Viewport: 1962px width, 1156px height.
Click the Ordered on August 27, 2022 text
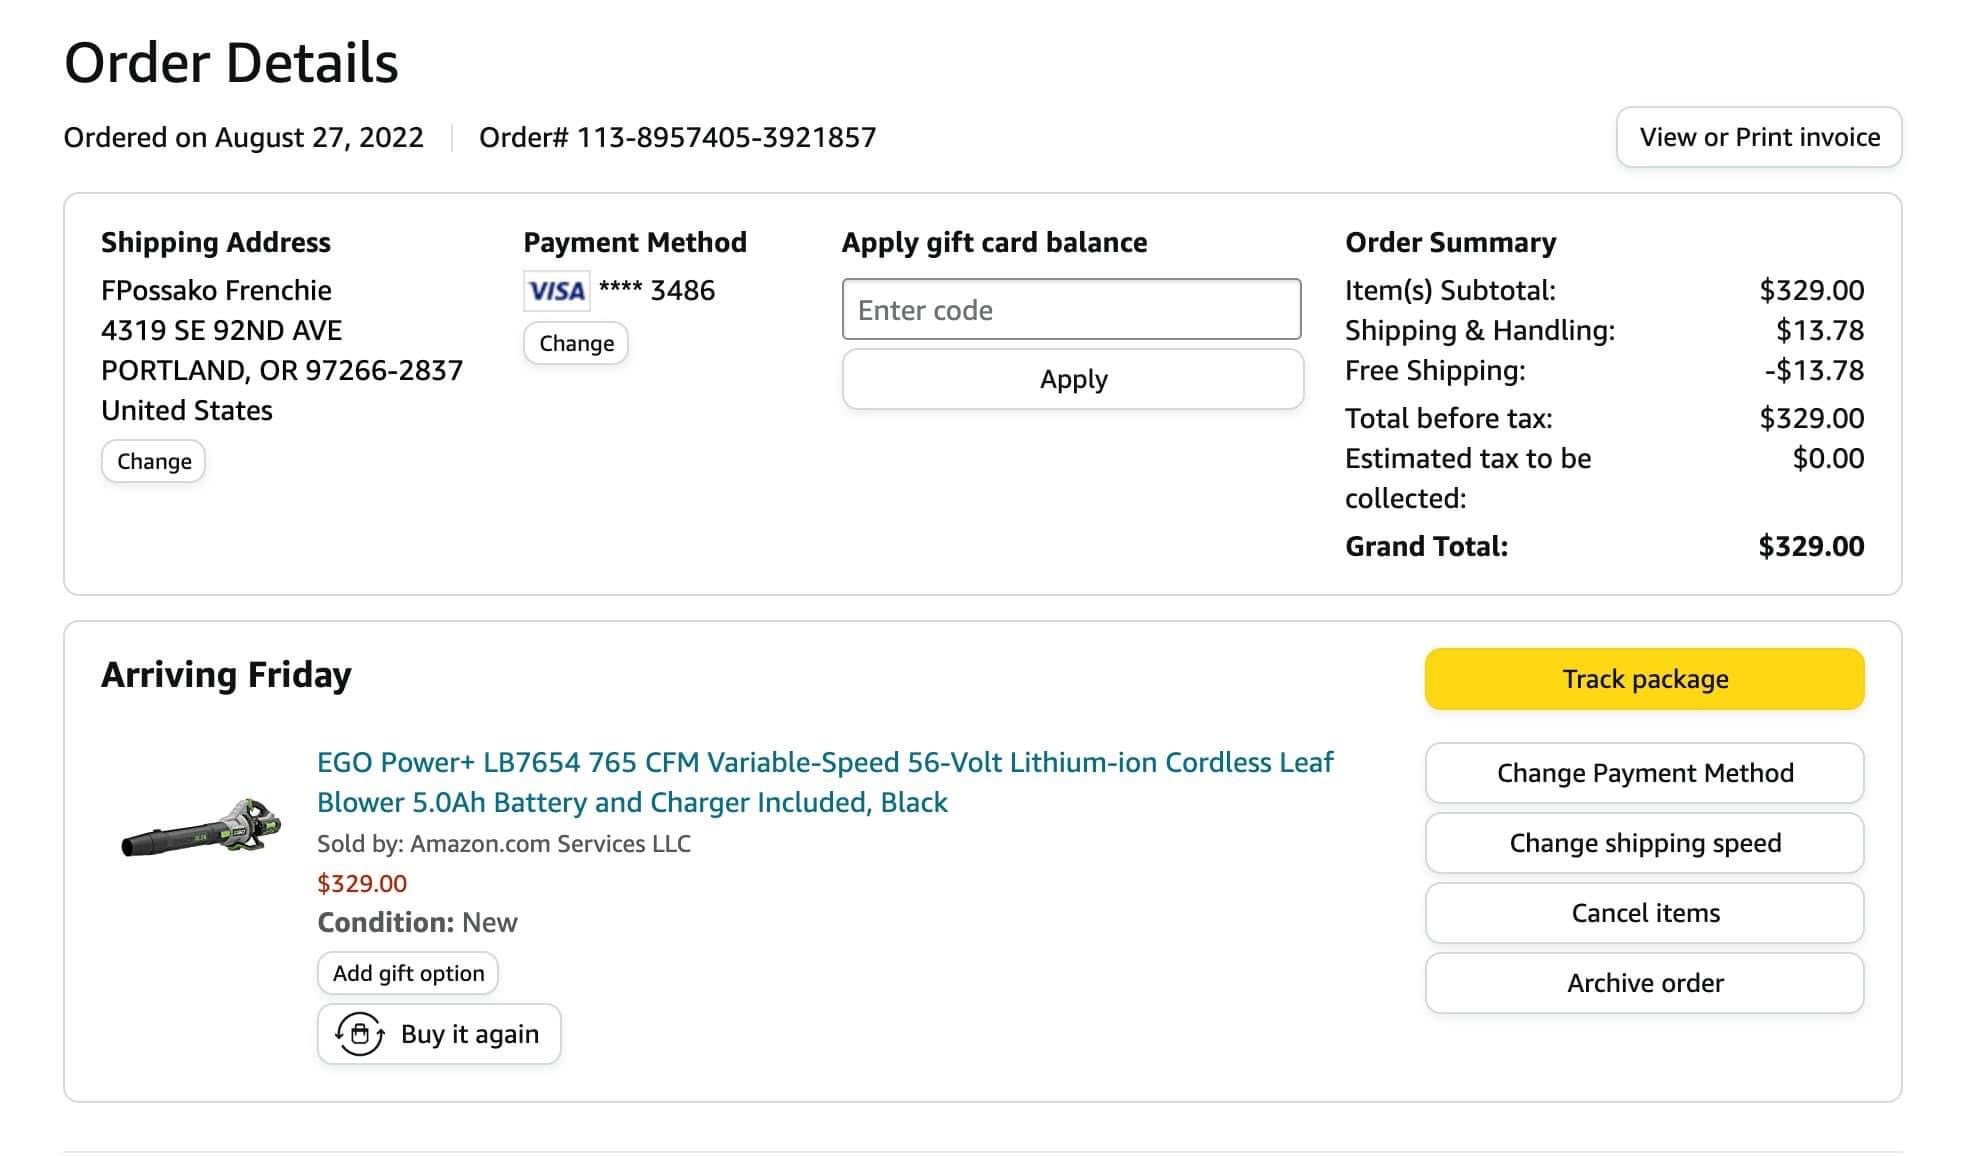[x=243, y=137]
